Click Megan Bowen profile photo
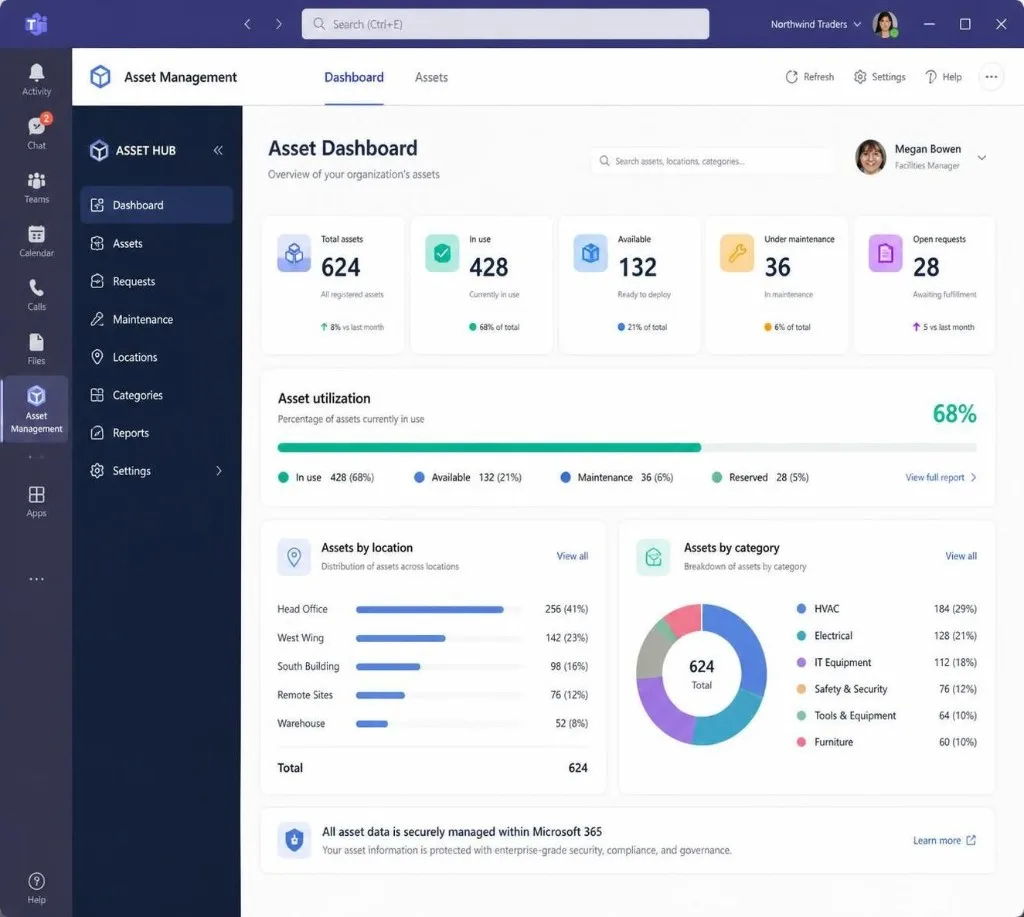This screenshot has height=917, width=1024. (x=871, y=157)
